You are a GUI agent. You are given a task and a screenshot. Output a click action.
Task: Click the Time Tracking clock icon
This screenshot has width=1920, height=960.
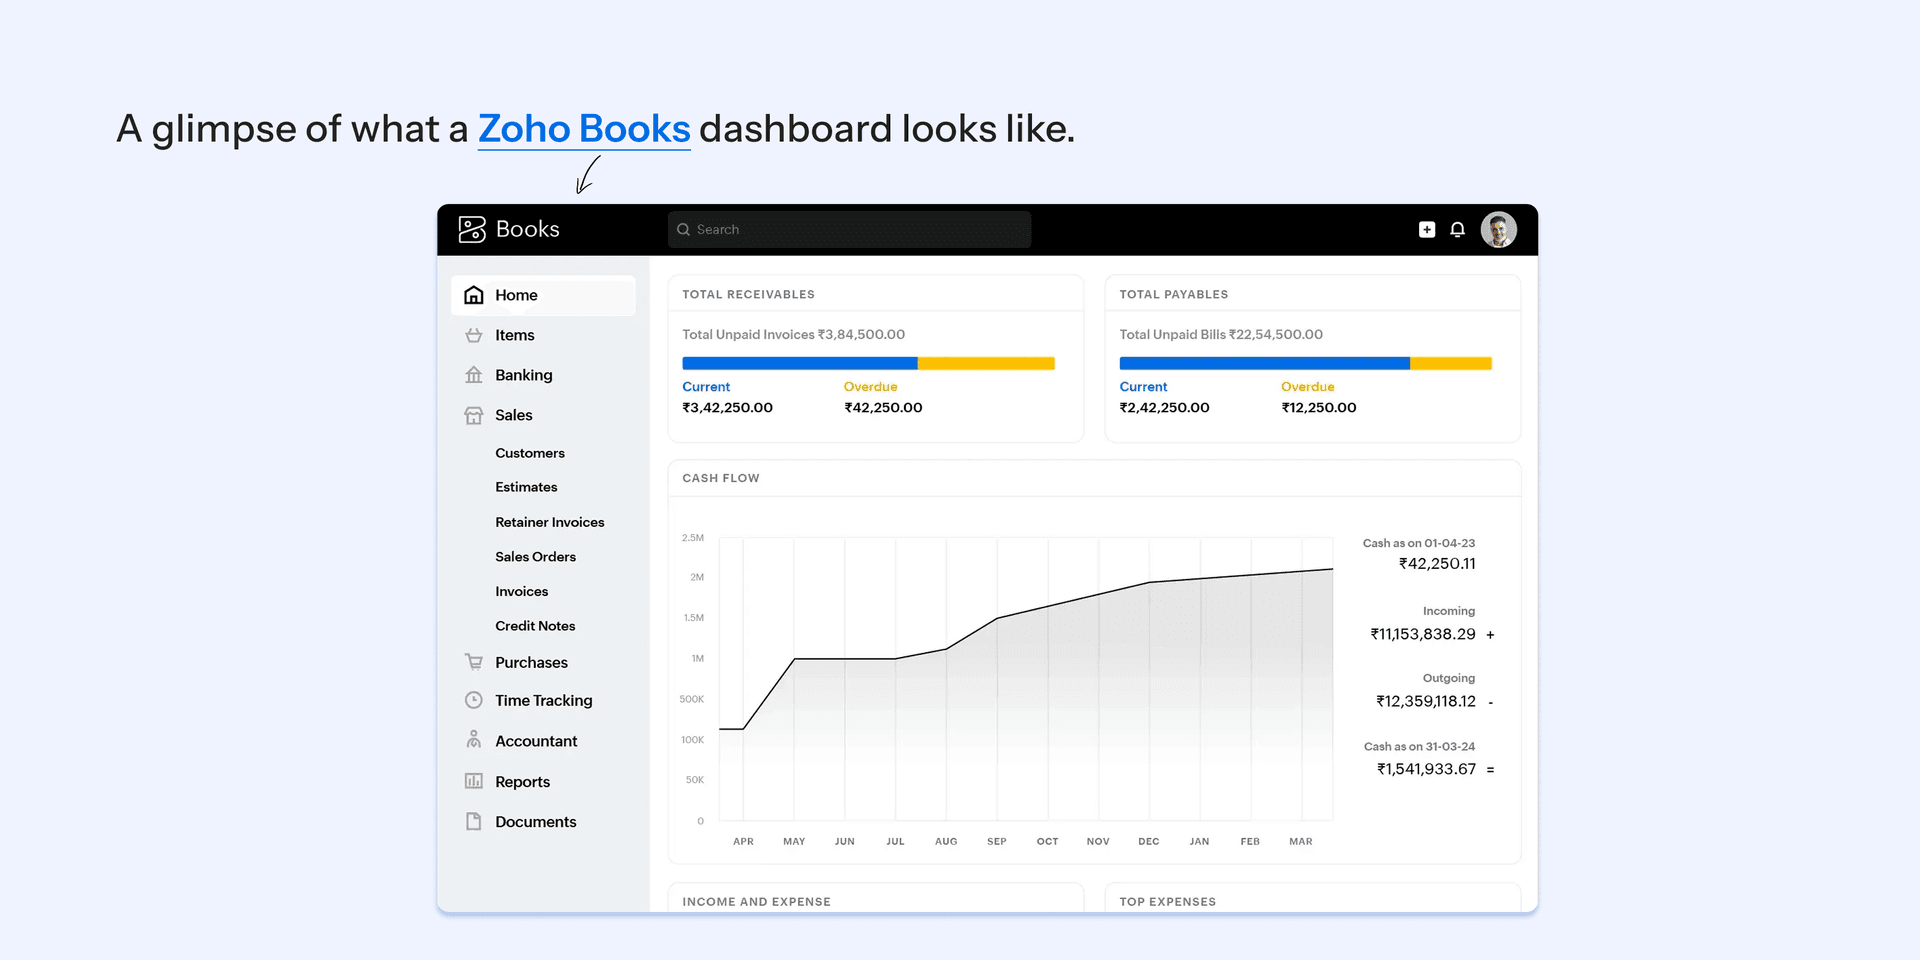[473, 700]
